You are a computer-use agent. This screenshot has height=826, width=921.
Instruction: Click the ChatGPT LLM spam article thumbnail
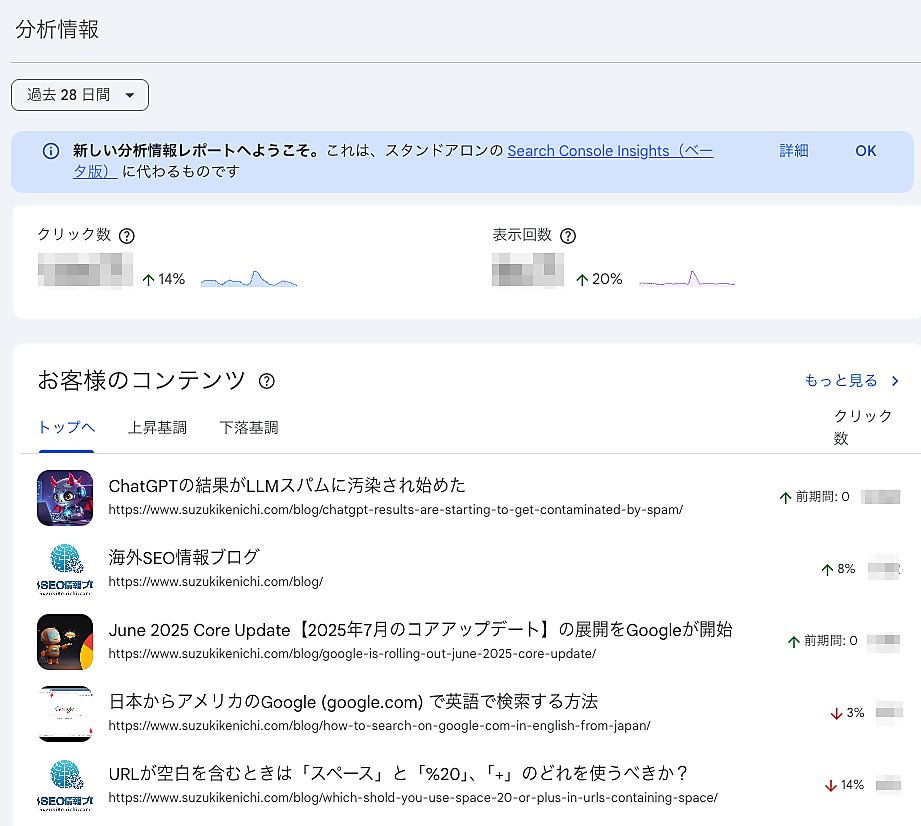[65, 497]
